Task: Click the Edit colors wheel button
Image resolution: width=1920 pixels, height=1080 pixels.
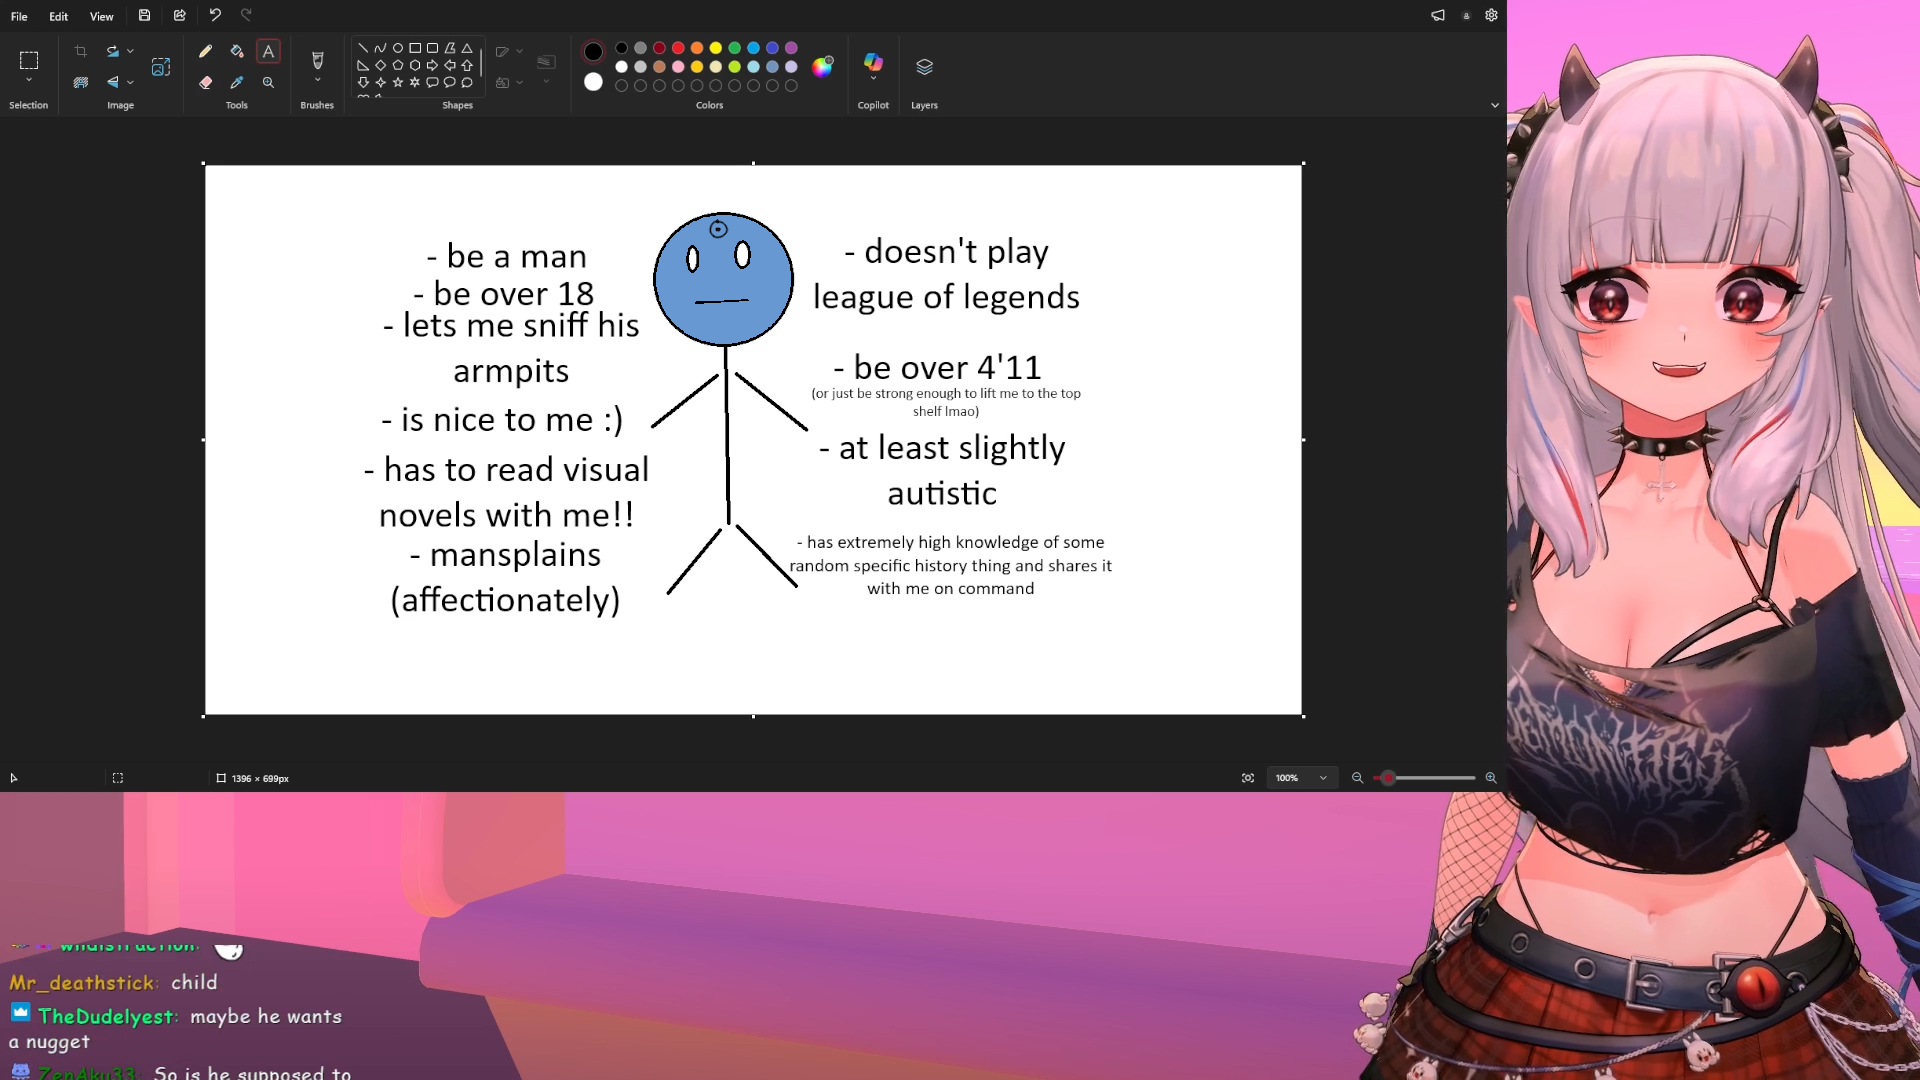Action: click(x=822, y=67)
